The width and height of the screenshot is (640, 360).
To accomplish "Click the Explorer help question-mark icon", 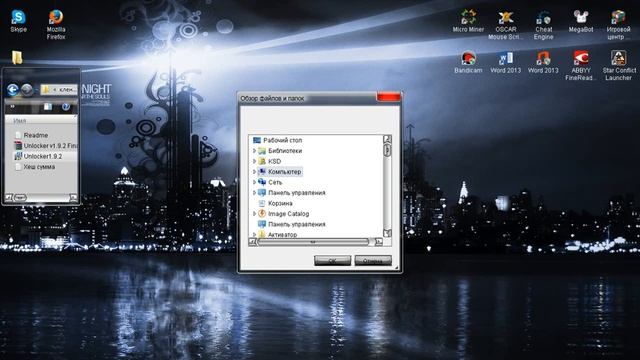I will click(66, 107).
